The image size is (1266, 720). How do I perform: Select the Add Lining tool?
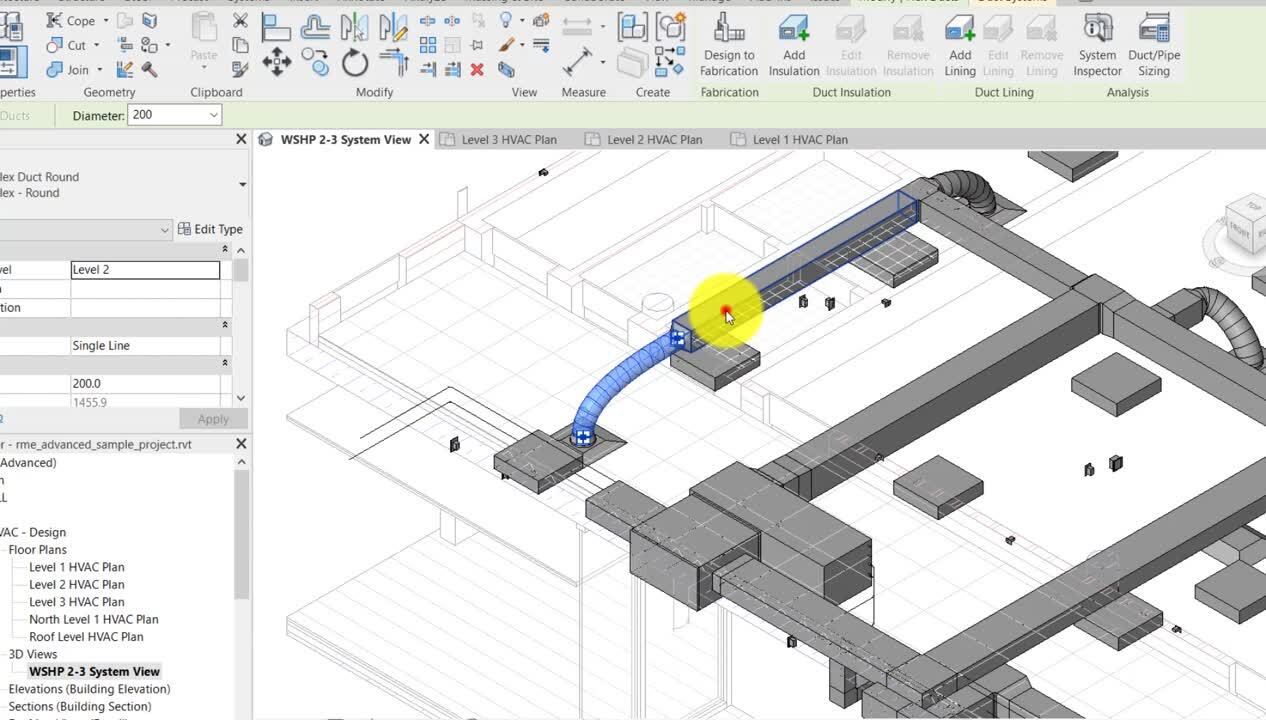pyautogui.click(x=959, y=45)
